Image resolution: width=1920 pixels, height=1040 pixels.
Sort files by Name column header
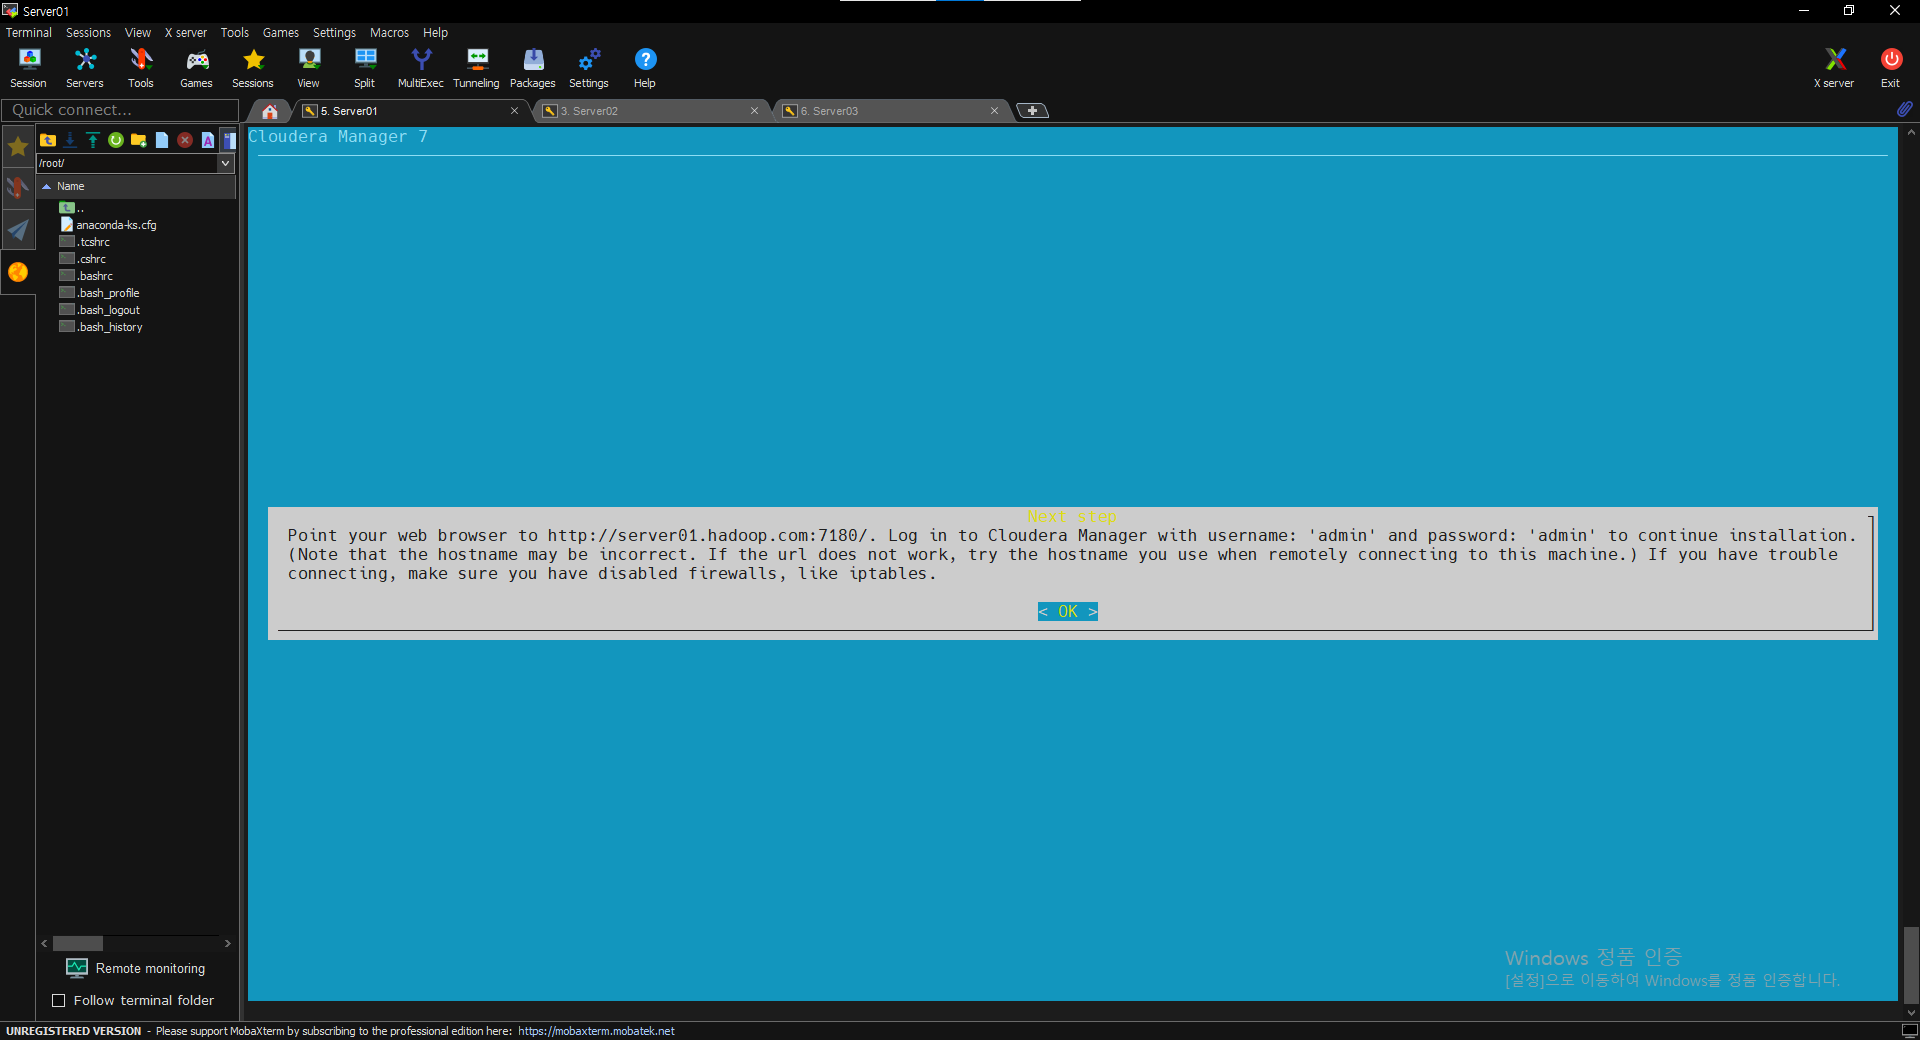(x=136, y=186)
